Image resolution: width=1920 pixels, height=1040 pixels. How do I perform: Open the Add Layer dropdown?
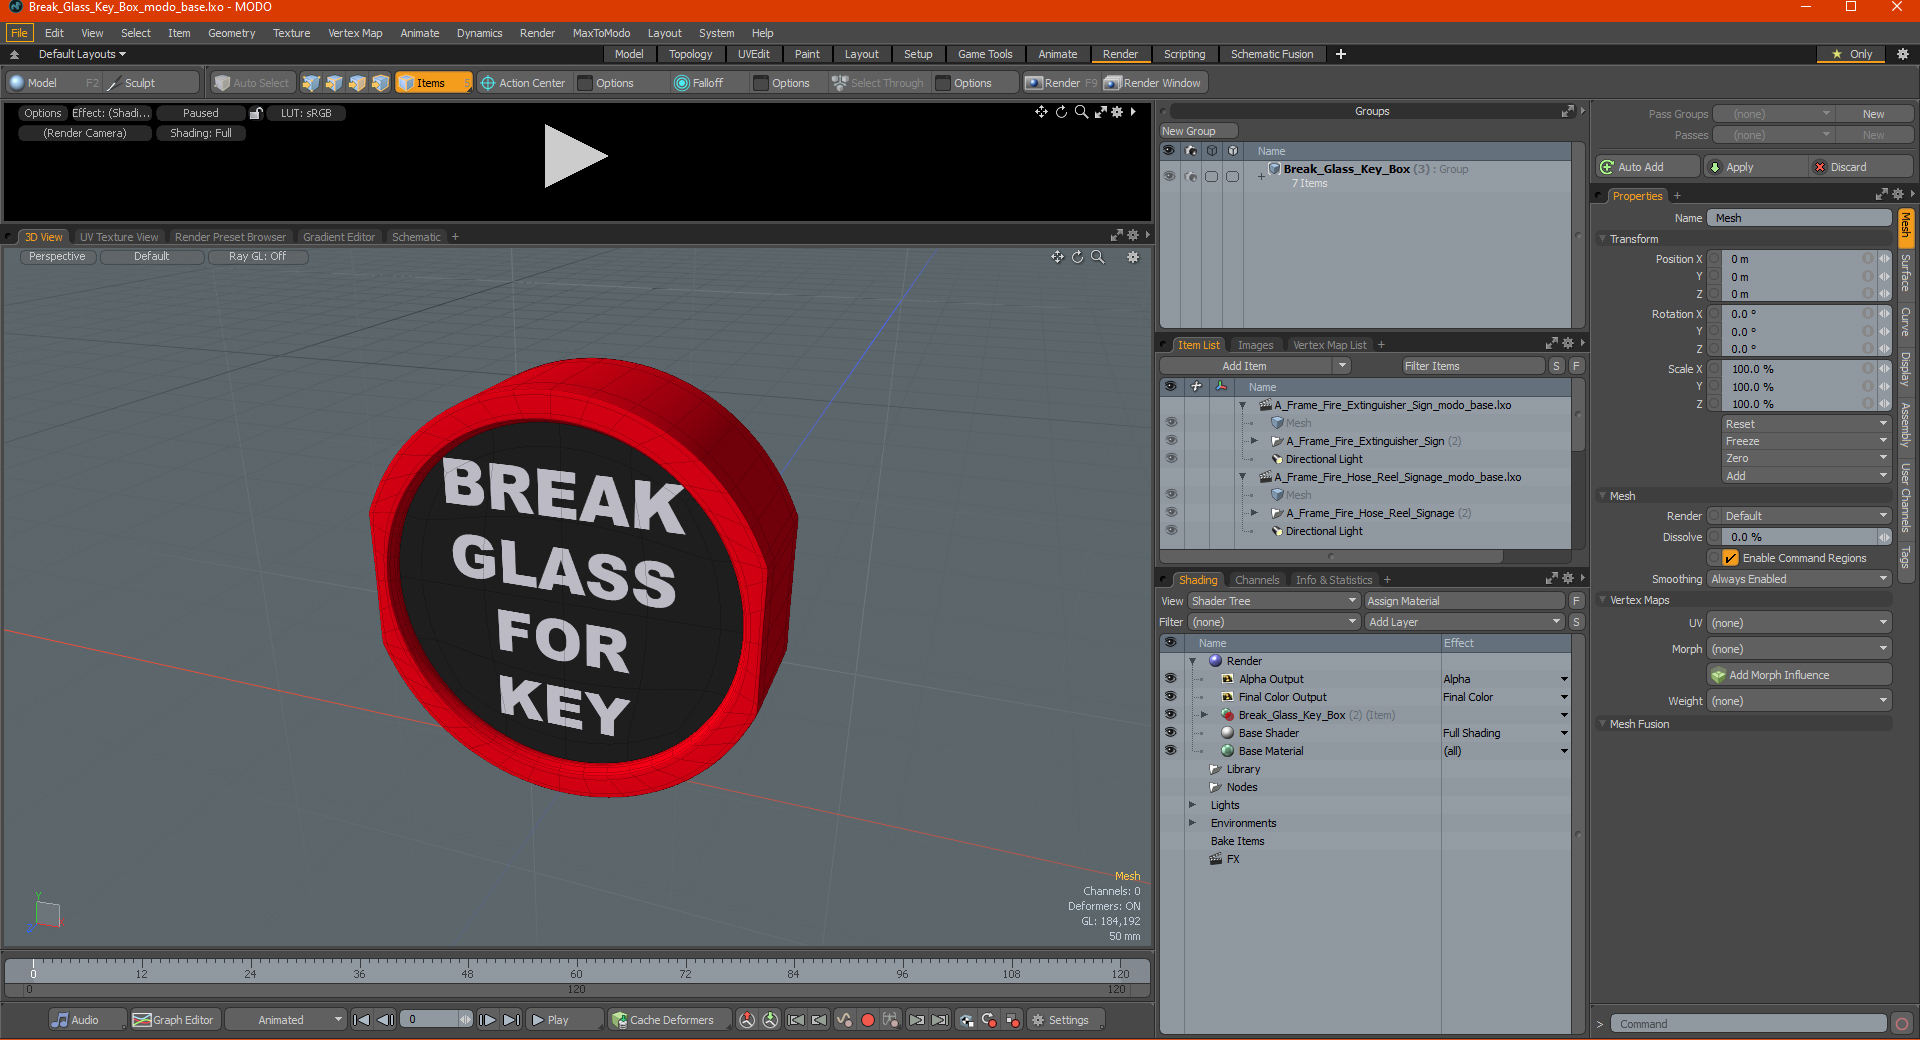[1464, 622]
